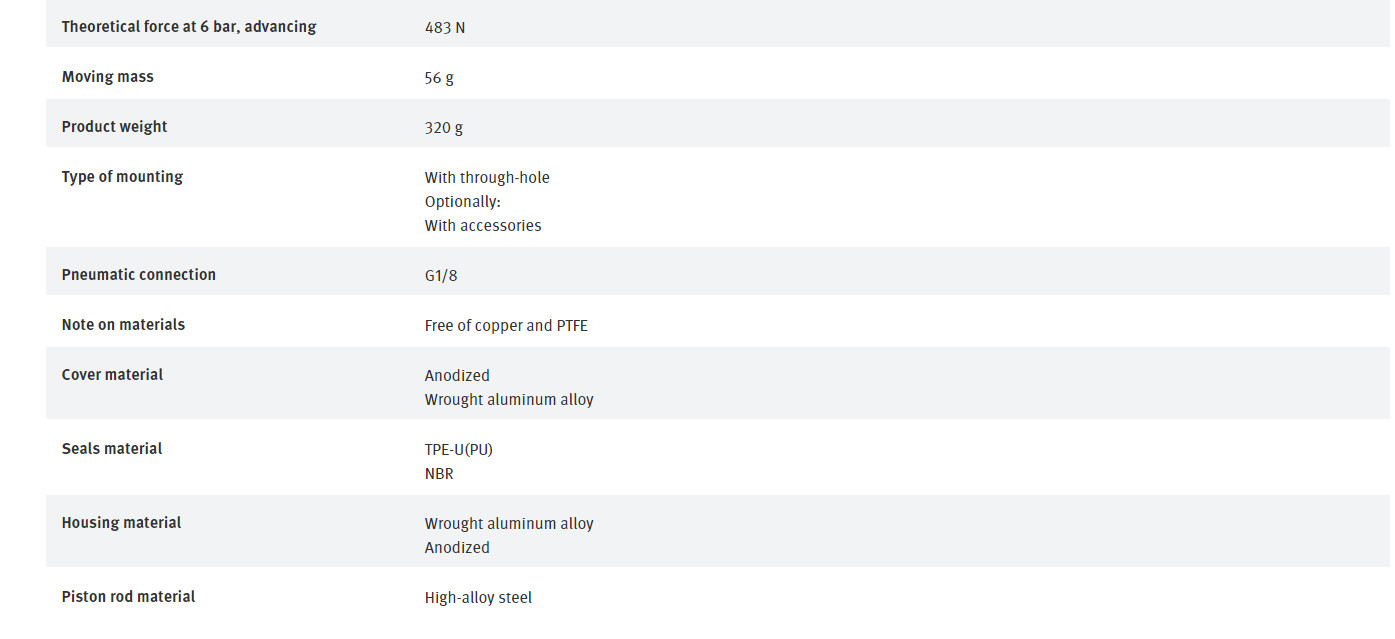Image resolution: width=1395 pixels, height=639 pixels.
Task: Select the 'High-alloy steel' value
Action: [478, 598]
